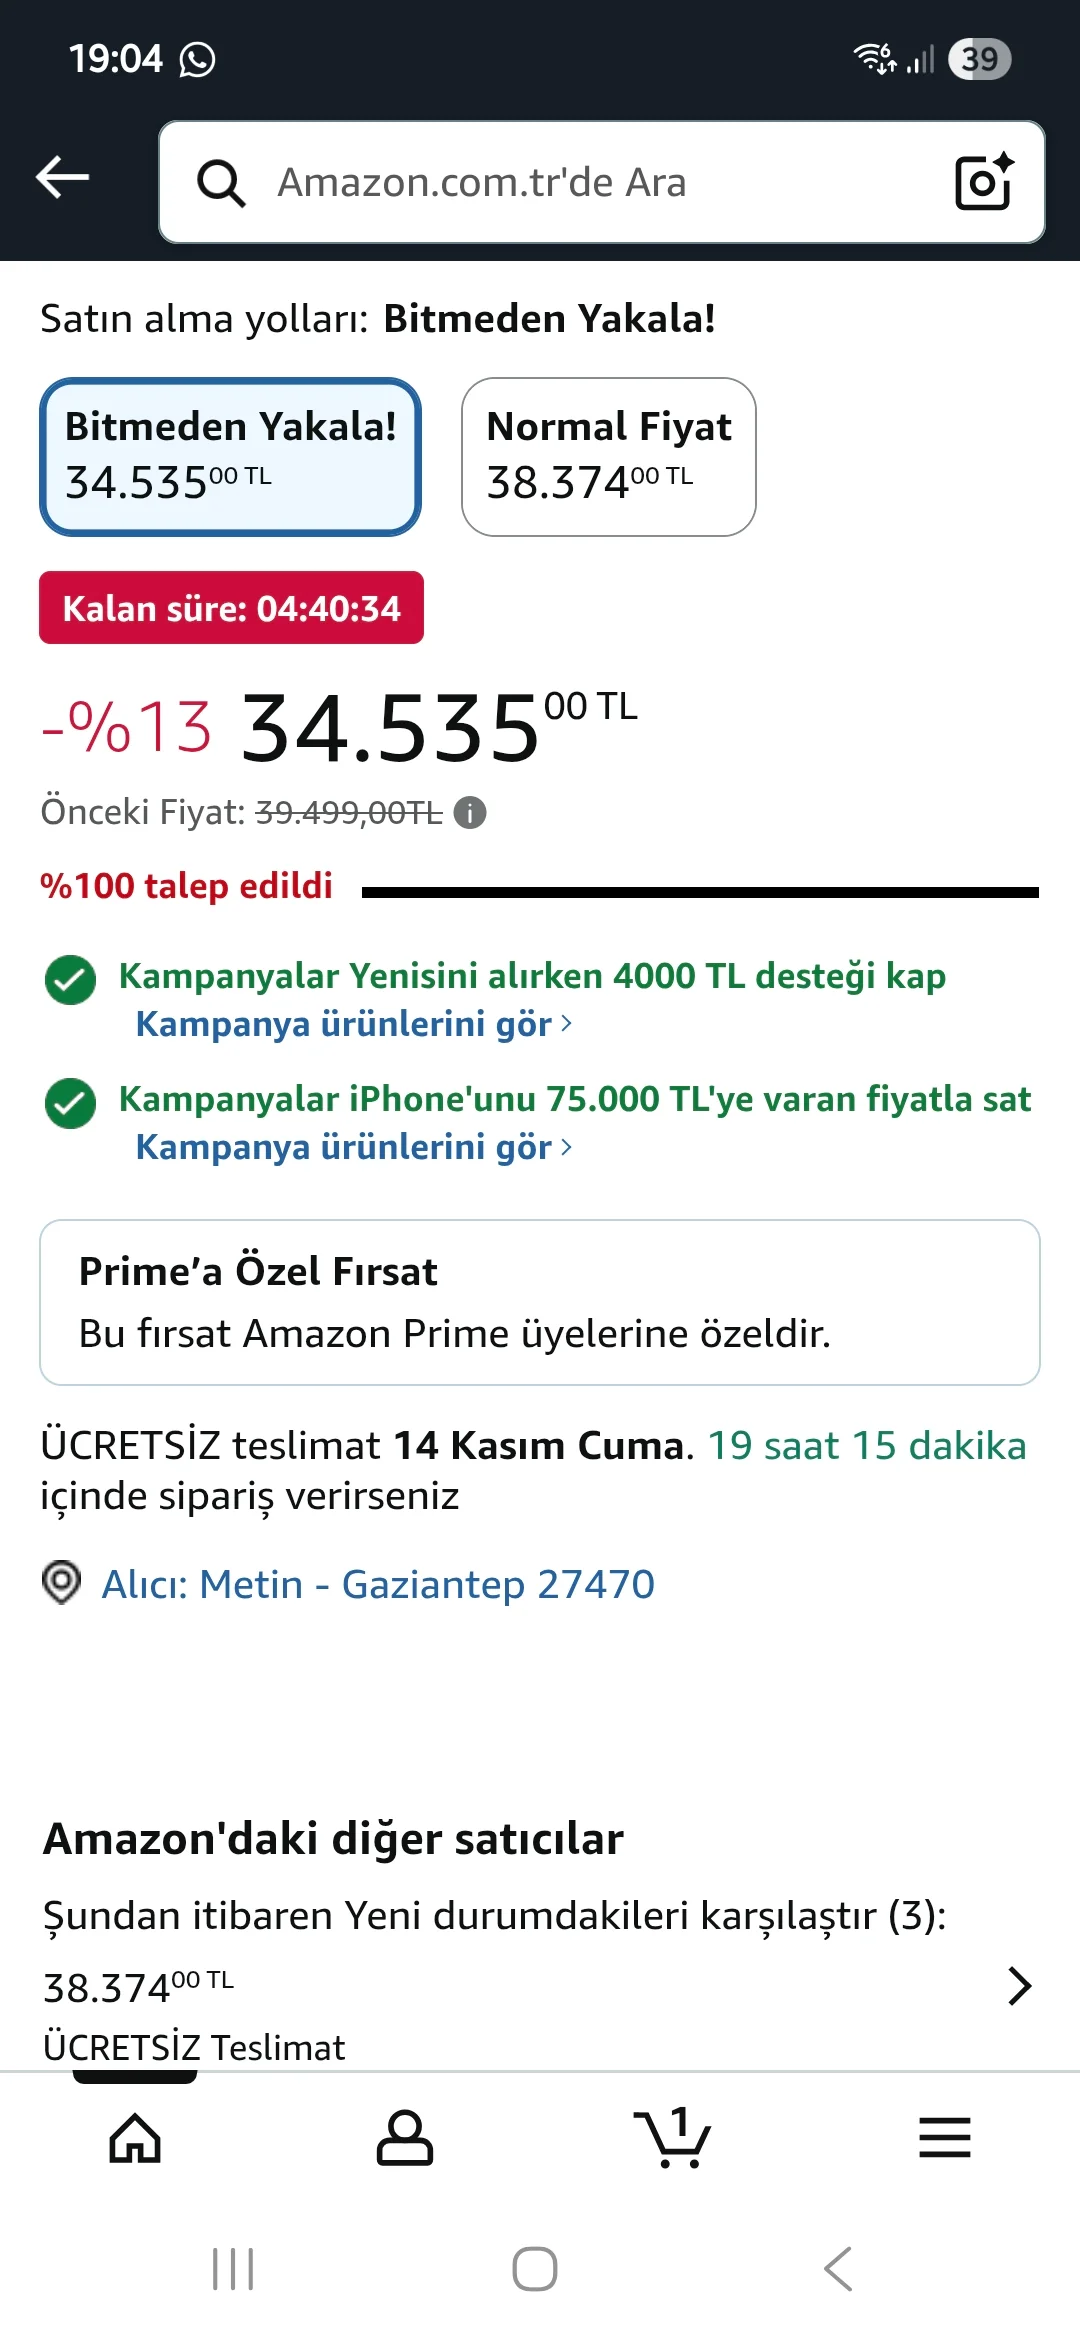Image resolution: width=1080 pixels, height=2340 pixels.
Task: Tap the Kalan süre countdown badge
Action: point(231,608)
